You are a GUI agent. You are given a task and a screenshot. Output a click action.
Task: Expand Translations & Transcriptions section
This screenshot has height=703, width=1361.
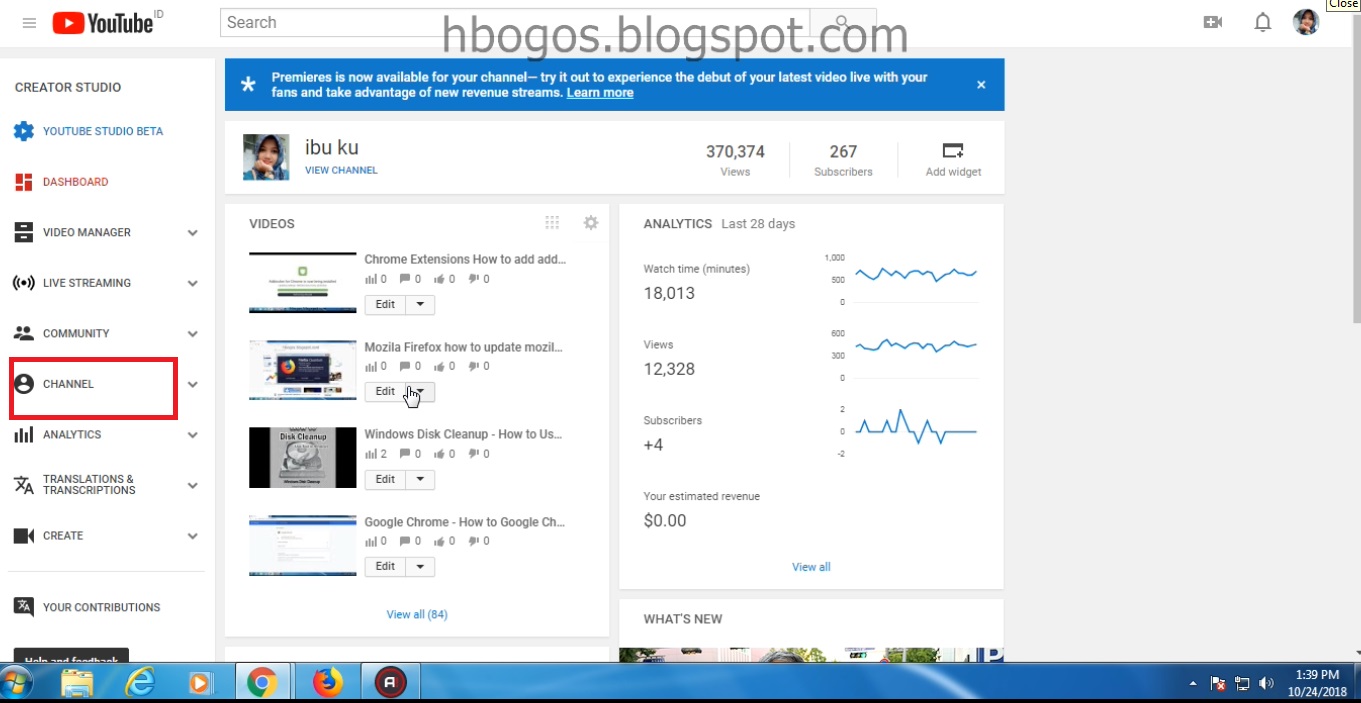click(x=193, y=485)
